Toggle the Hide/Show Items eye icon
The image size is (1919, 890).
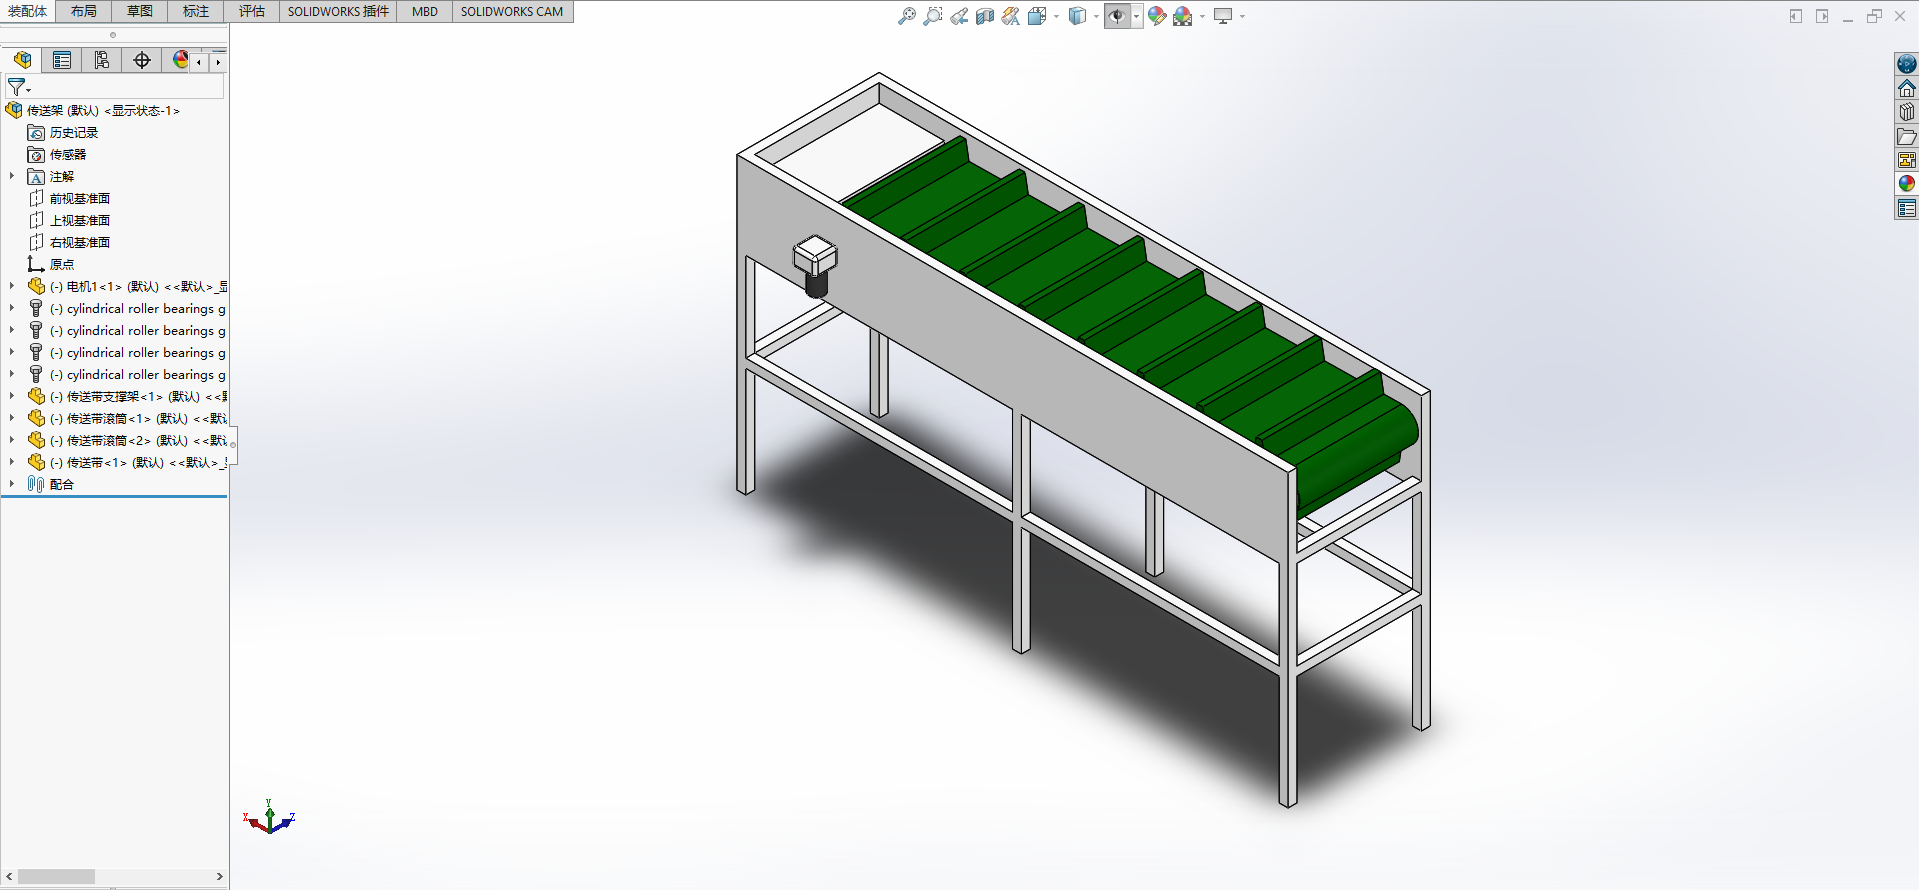pyautogui.click(x=1117, y=16)
